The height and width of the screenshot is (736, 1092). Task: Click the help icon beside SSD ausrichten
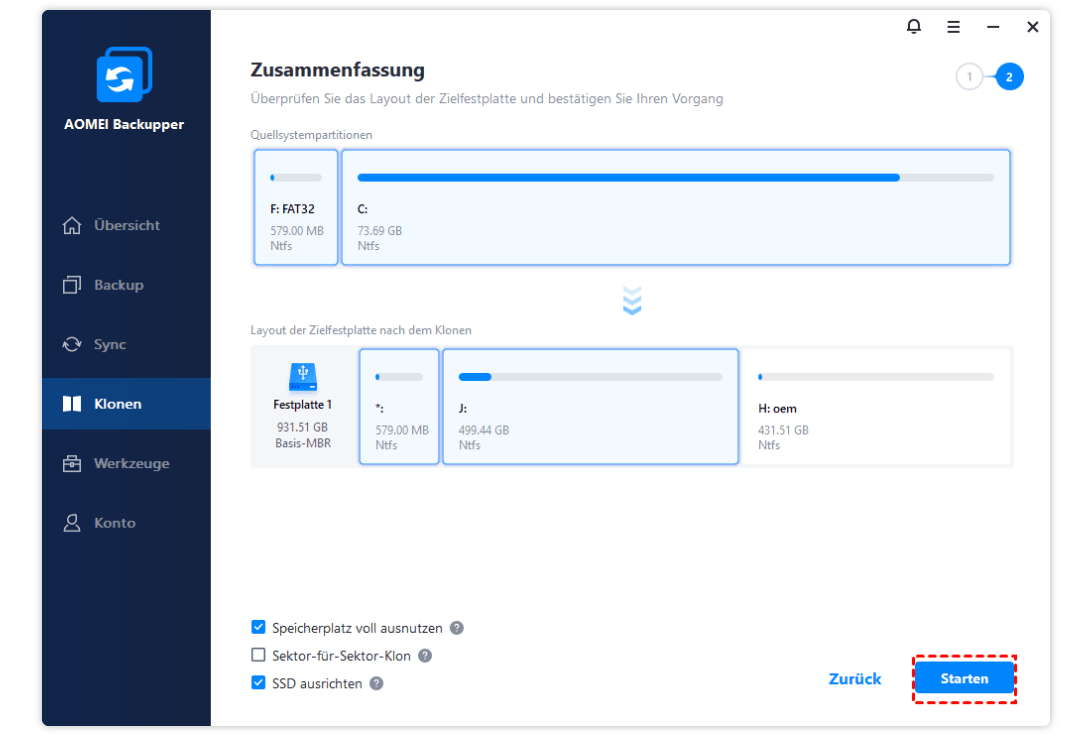coord(376,684)
